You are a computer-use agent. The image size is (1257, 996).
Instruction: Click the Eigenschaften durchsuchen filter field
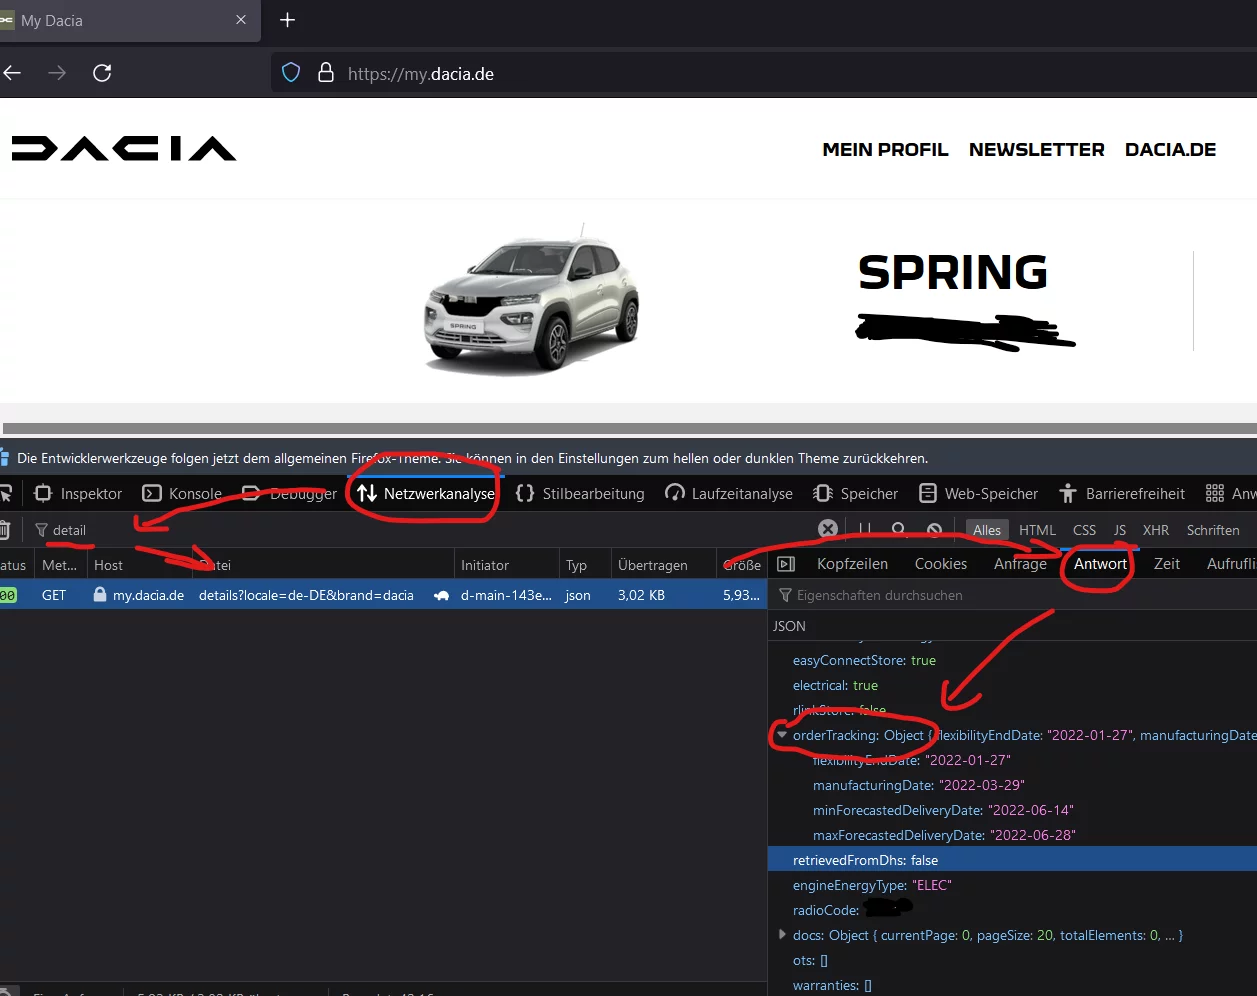tap(1013, 595)
